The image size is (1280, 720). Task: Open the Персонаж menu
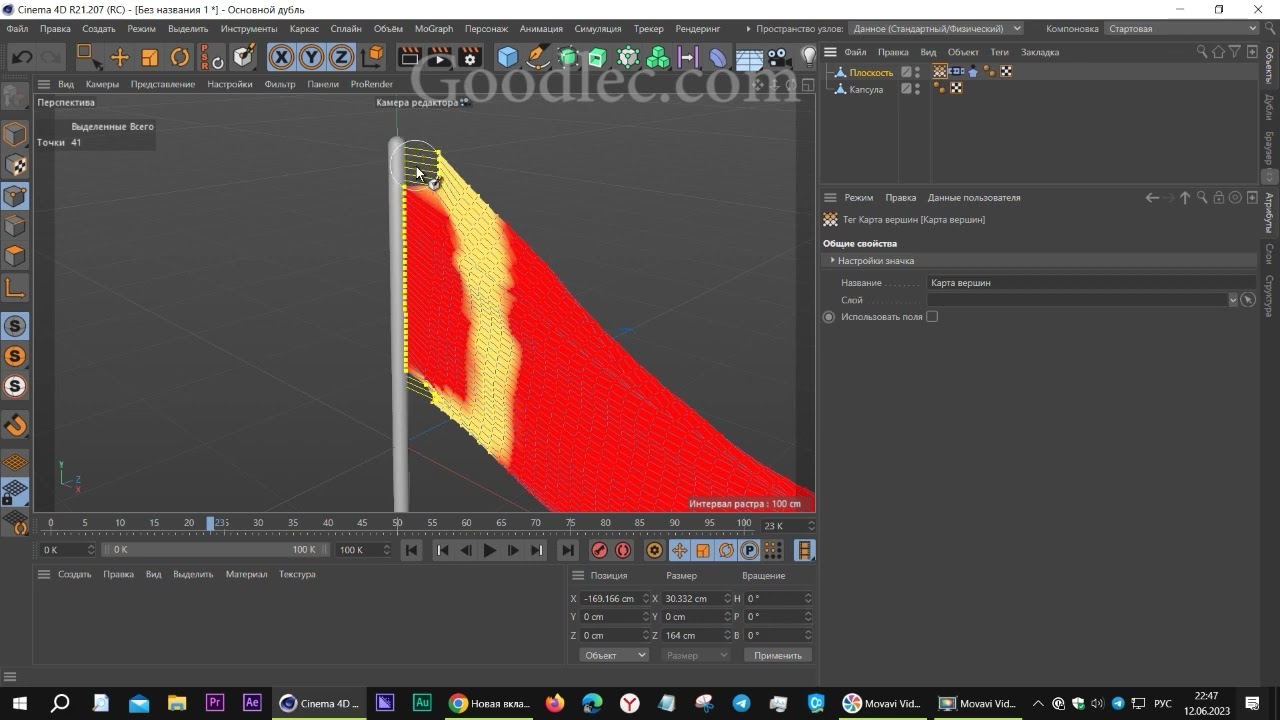(487, 29)
